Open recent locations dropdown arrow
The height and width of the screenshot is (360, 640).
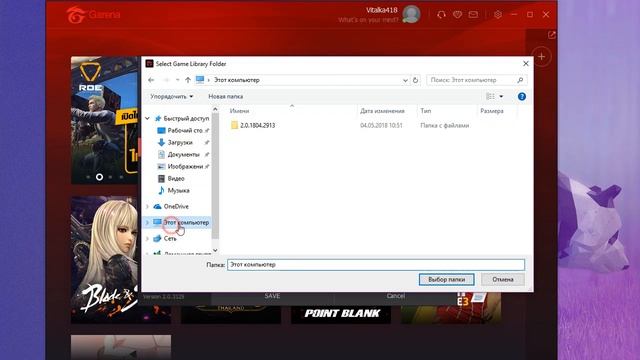178,80
